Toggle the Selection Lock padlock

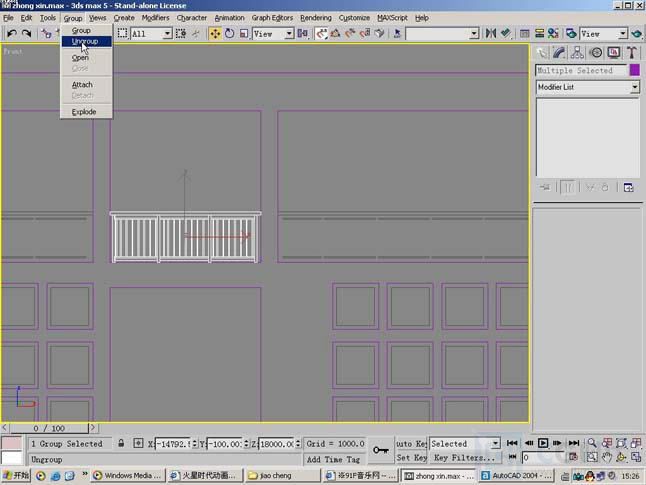(121, 443)
